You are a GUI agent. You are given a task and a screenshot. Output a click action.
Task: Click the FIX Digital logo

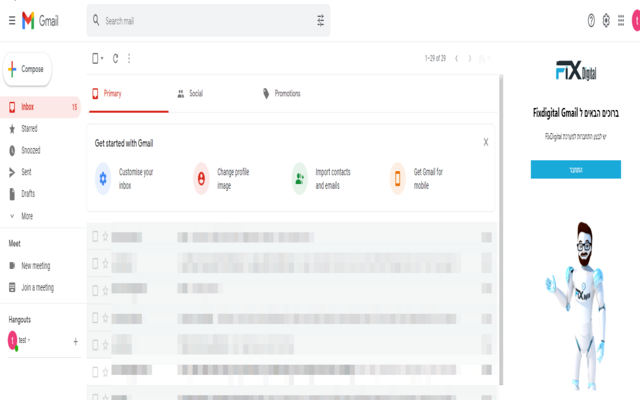(576, 71)
